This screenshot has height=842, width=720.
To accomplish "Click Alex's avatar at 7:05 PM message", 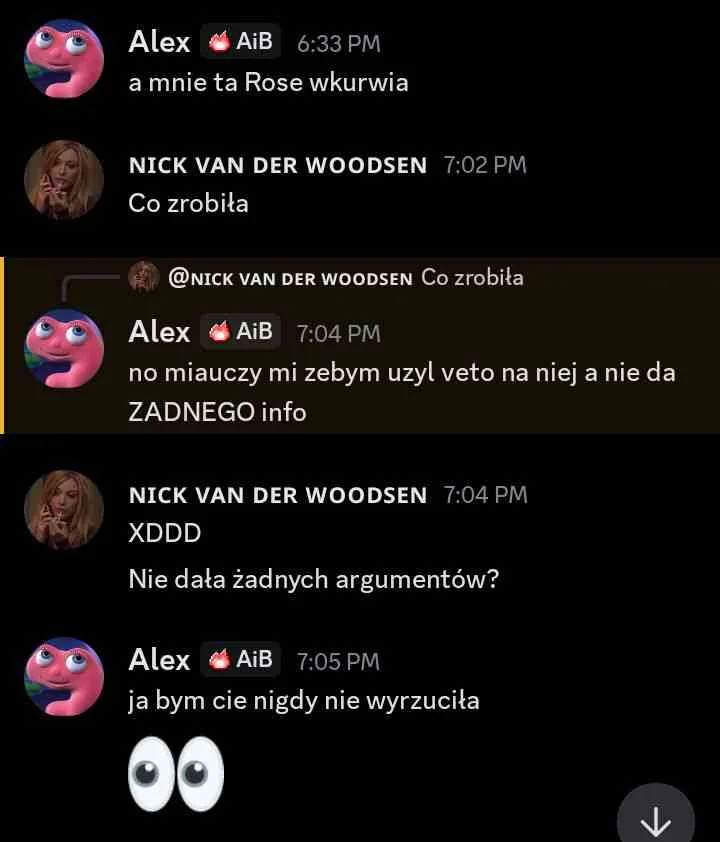I will coord(64,677).
